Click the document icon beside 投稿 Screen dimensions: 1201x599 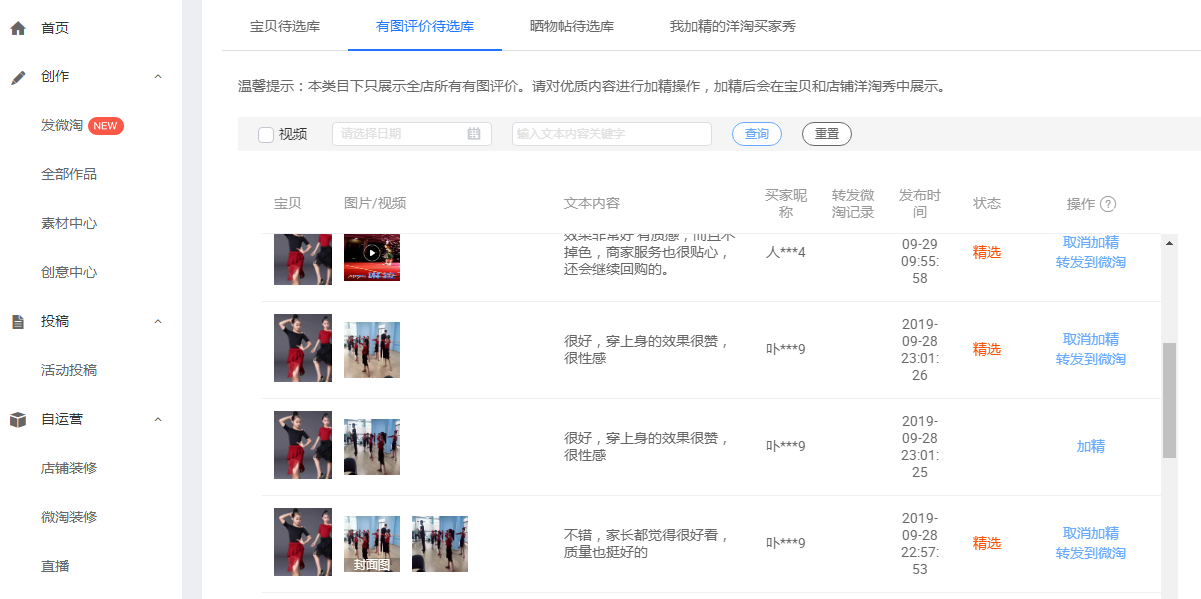tap(17, 322)
